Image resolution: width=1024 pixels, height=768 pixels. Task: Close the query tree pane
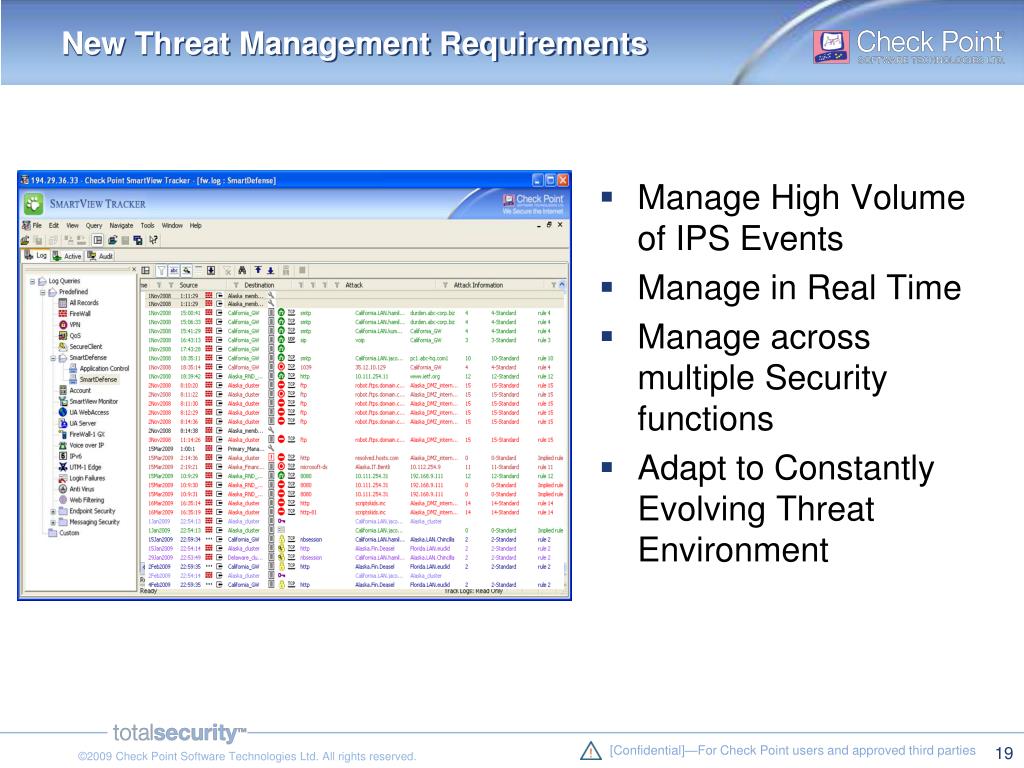[135, 270]
